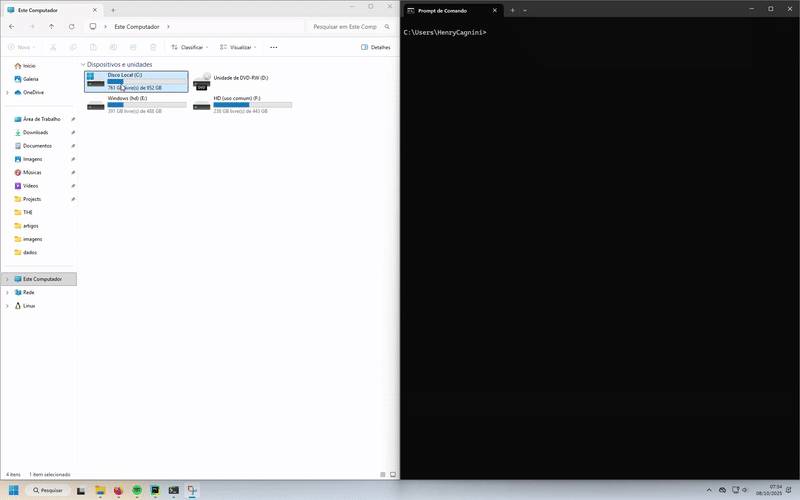Switch to large icons view in status bar
This screenshot has width=800, height=500.
coord(391,474)
